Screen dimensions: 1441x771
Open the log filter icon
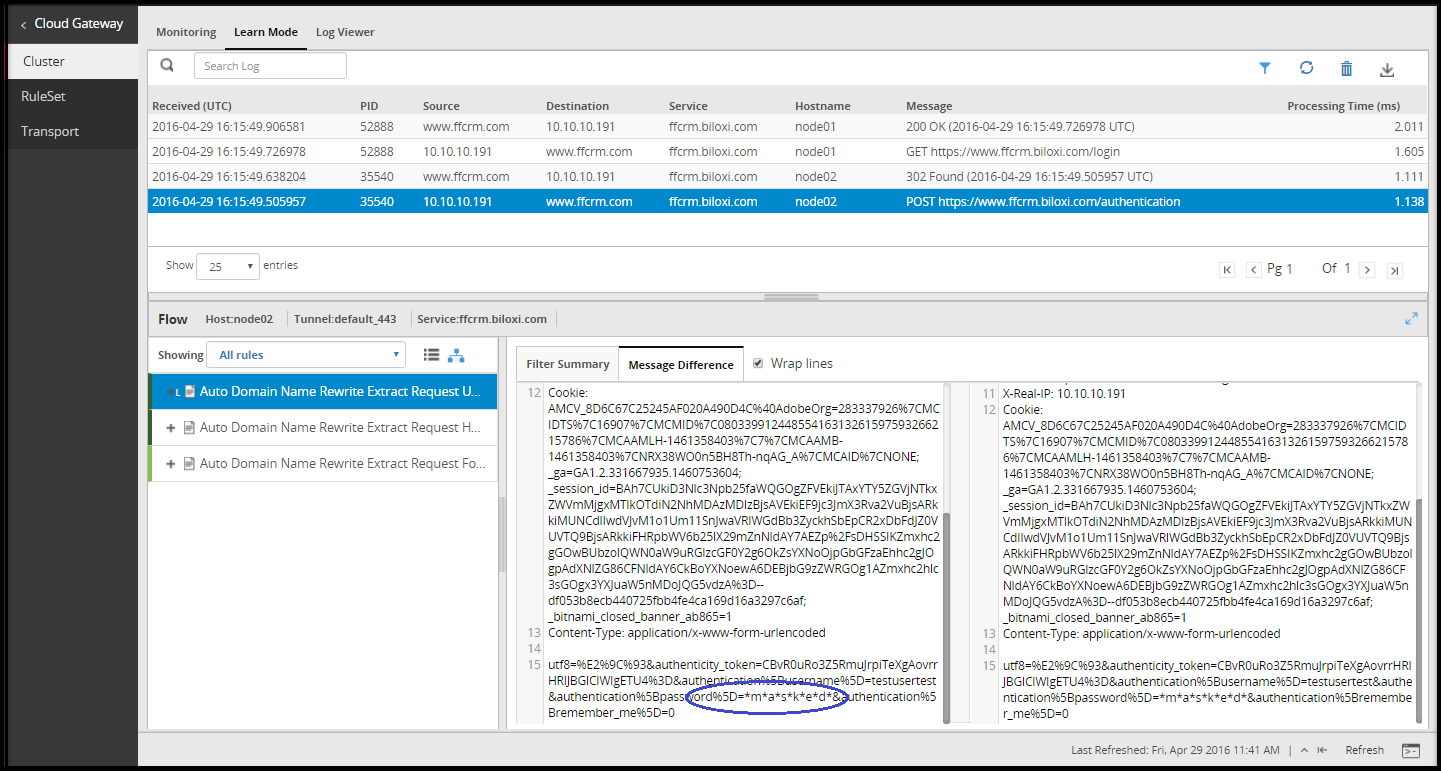coord(1265,68)
